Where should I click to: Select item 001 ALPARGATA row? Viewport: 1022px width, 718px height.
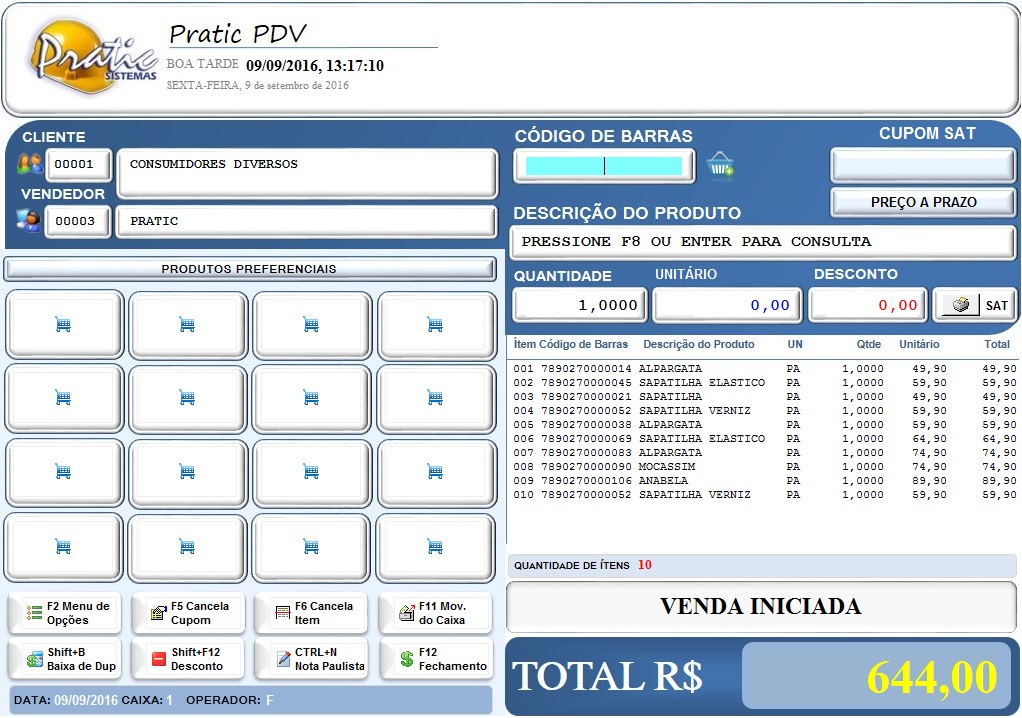pos(765,369)
